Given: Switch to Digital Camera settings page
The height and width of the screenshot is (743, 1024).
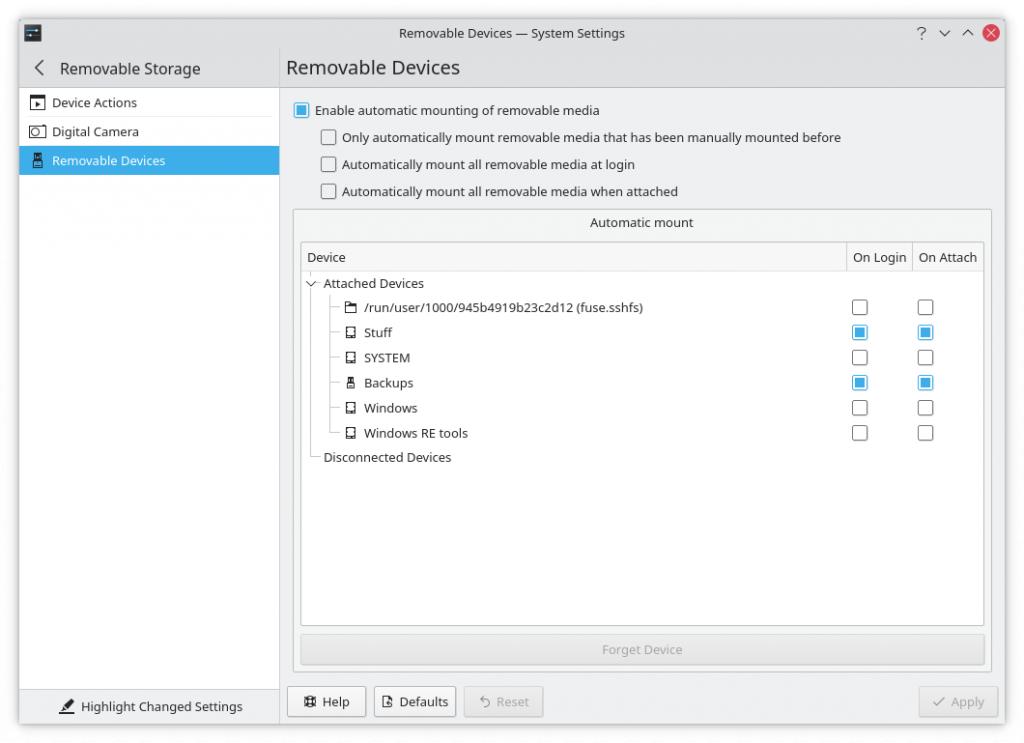Looking at the screenshot, I should click(95, 132).
